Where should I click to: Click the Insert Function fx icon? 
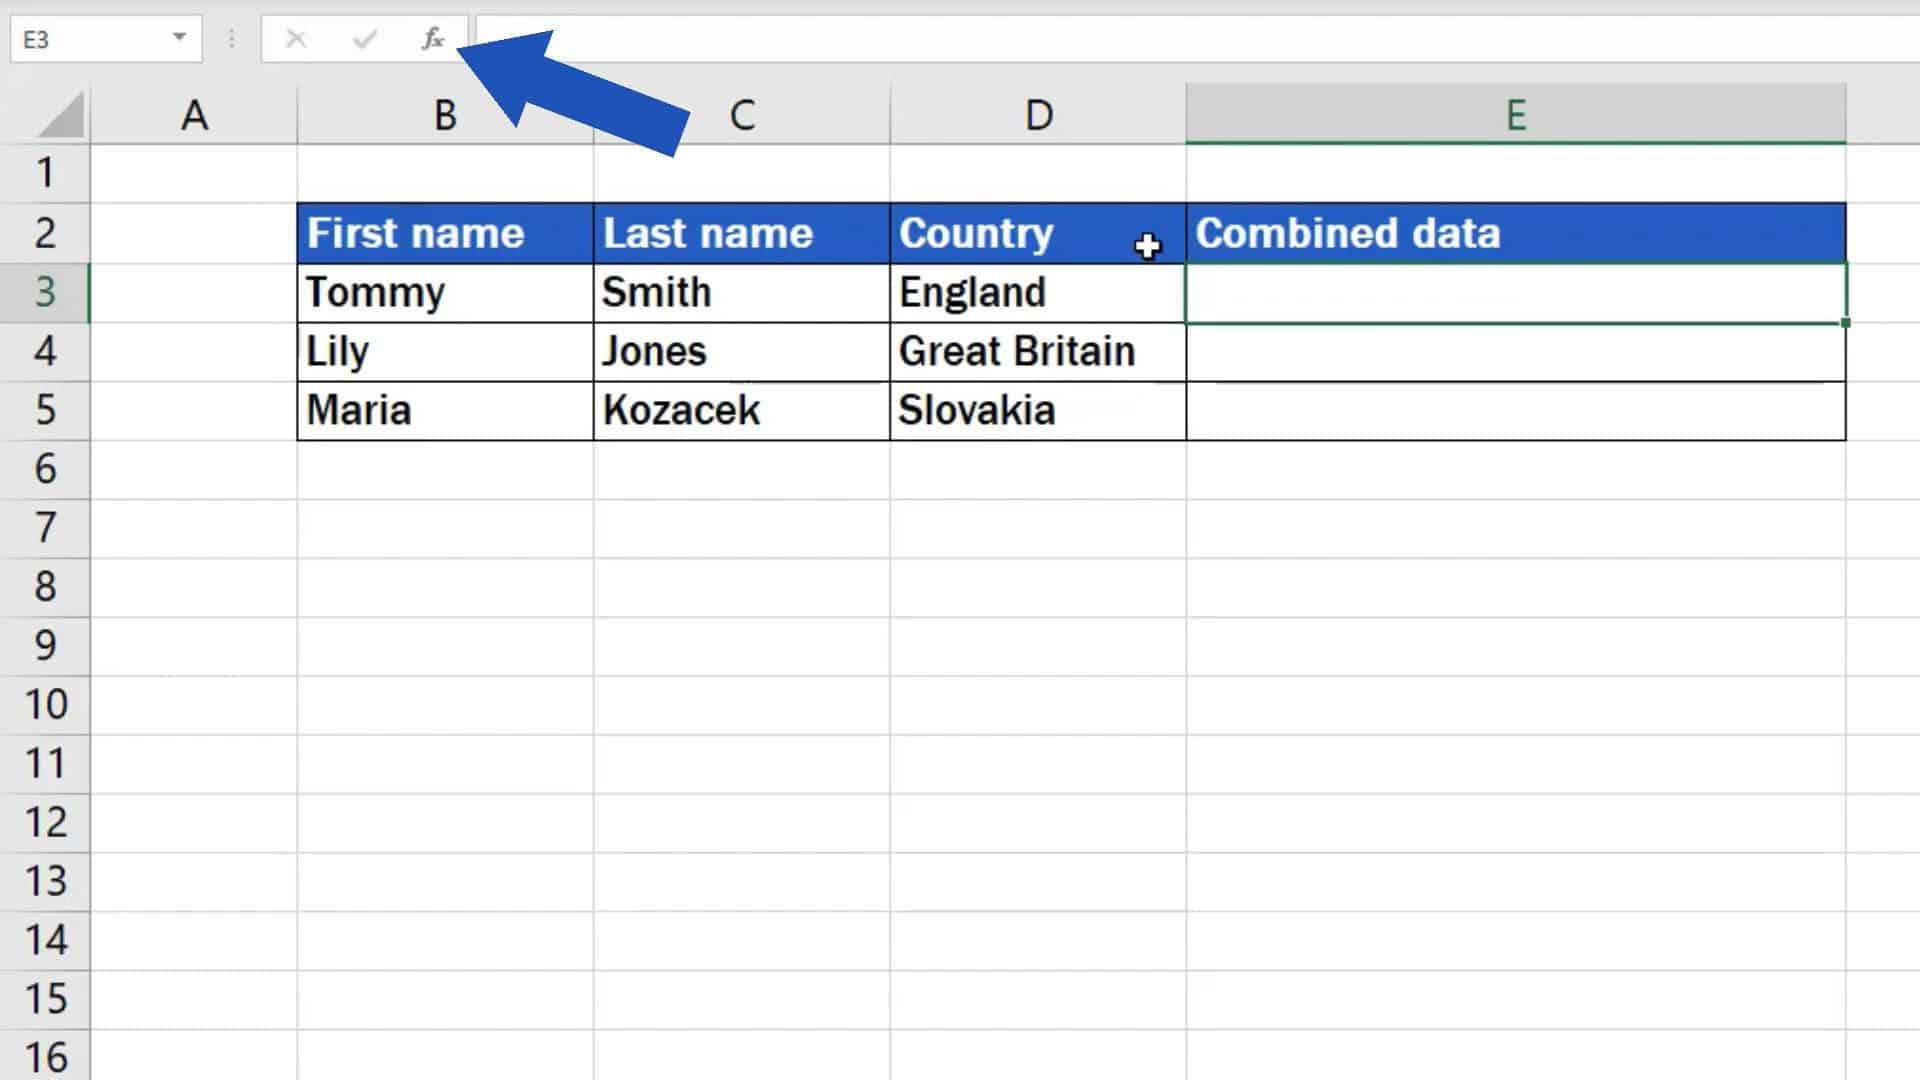(x=432, y=39)
